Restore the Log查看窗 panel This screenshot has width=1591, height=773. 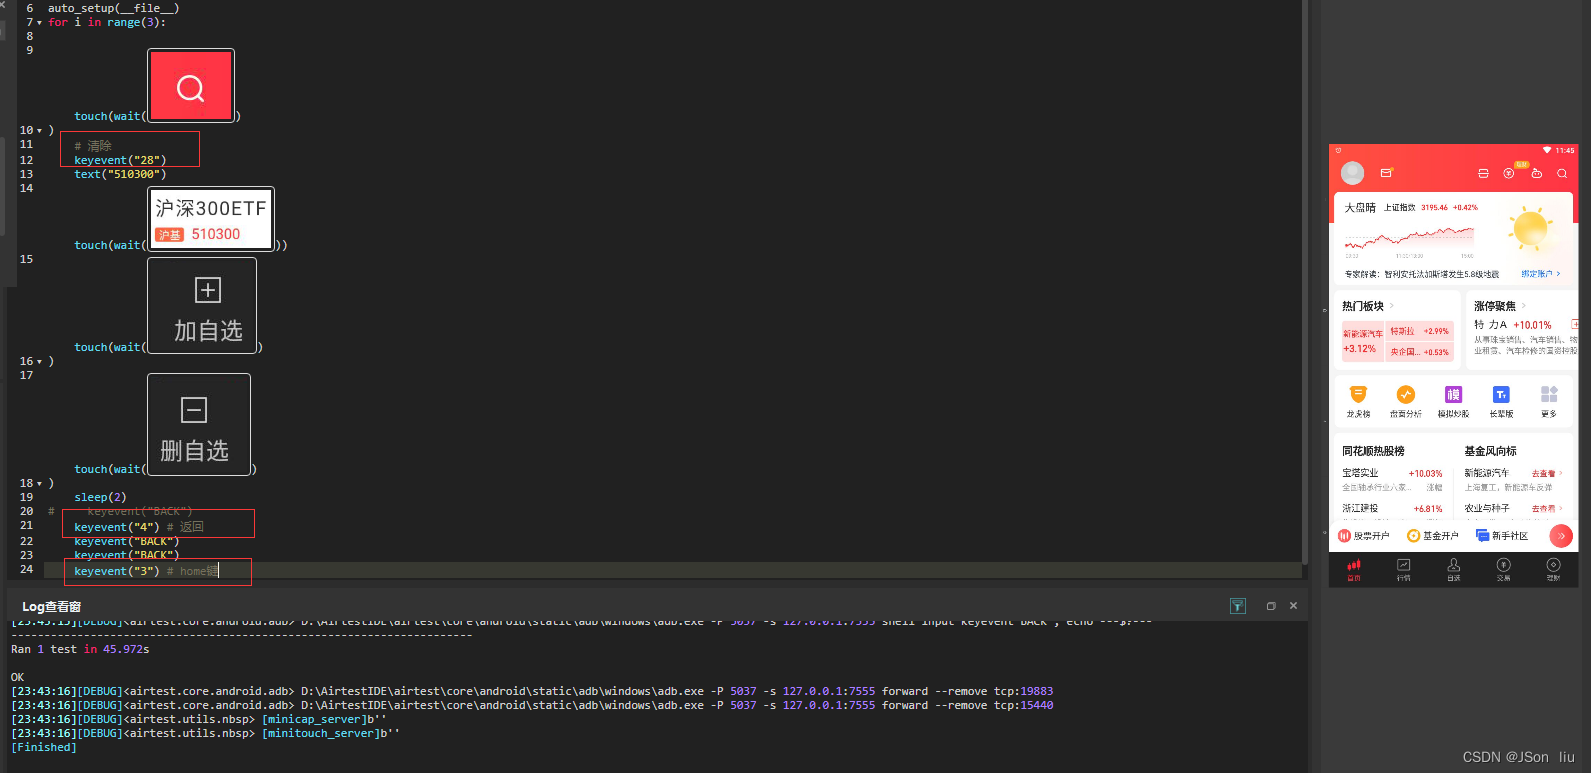tap(1271, 606)
